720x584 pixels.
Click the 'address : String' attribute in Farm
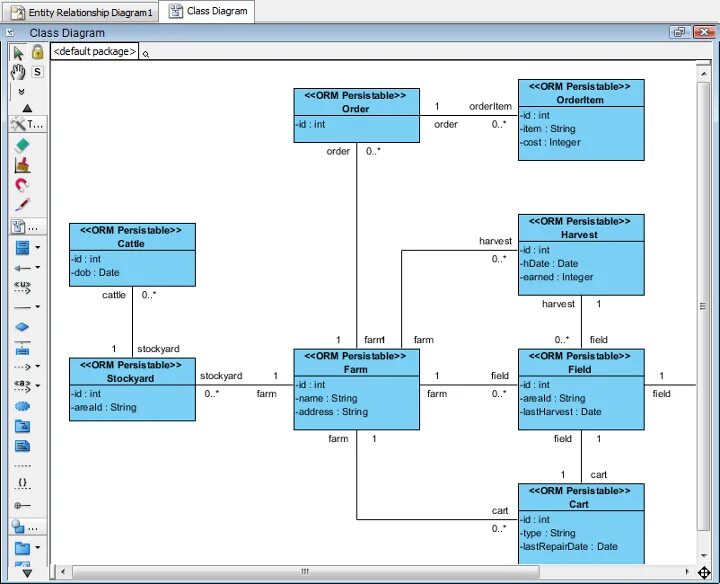click(332, 412)
